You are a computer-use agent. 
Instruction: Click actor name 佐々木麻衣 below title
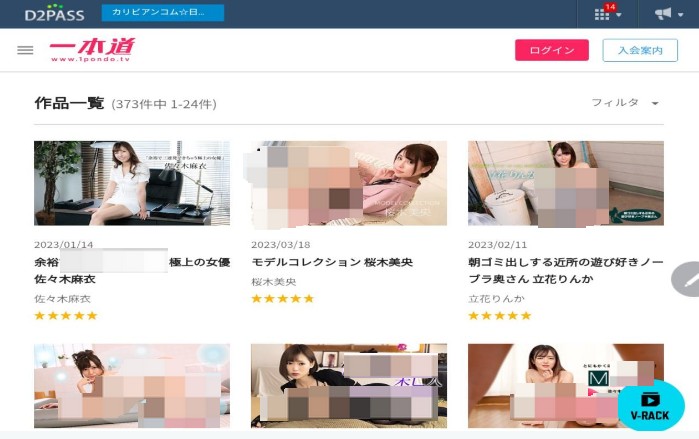pyautogui.click(x=62, y=299)
